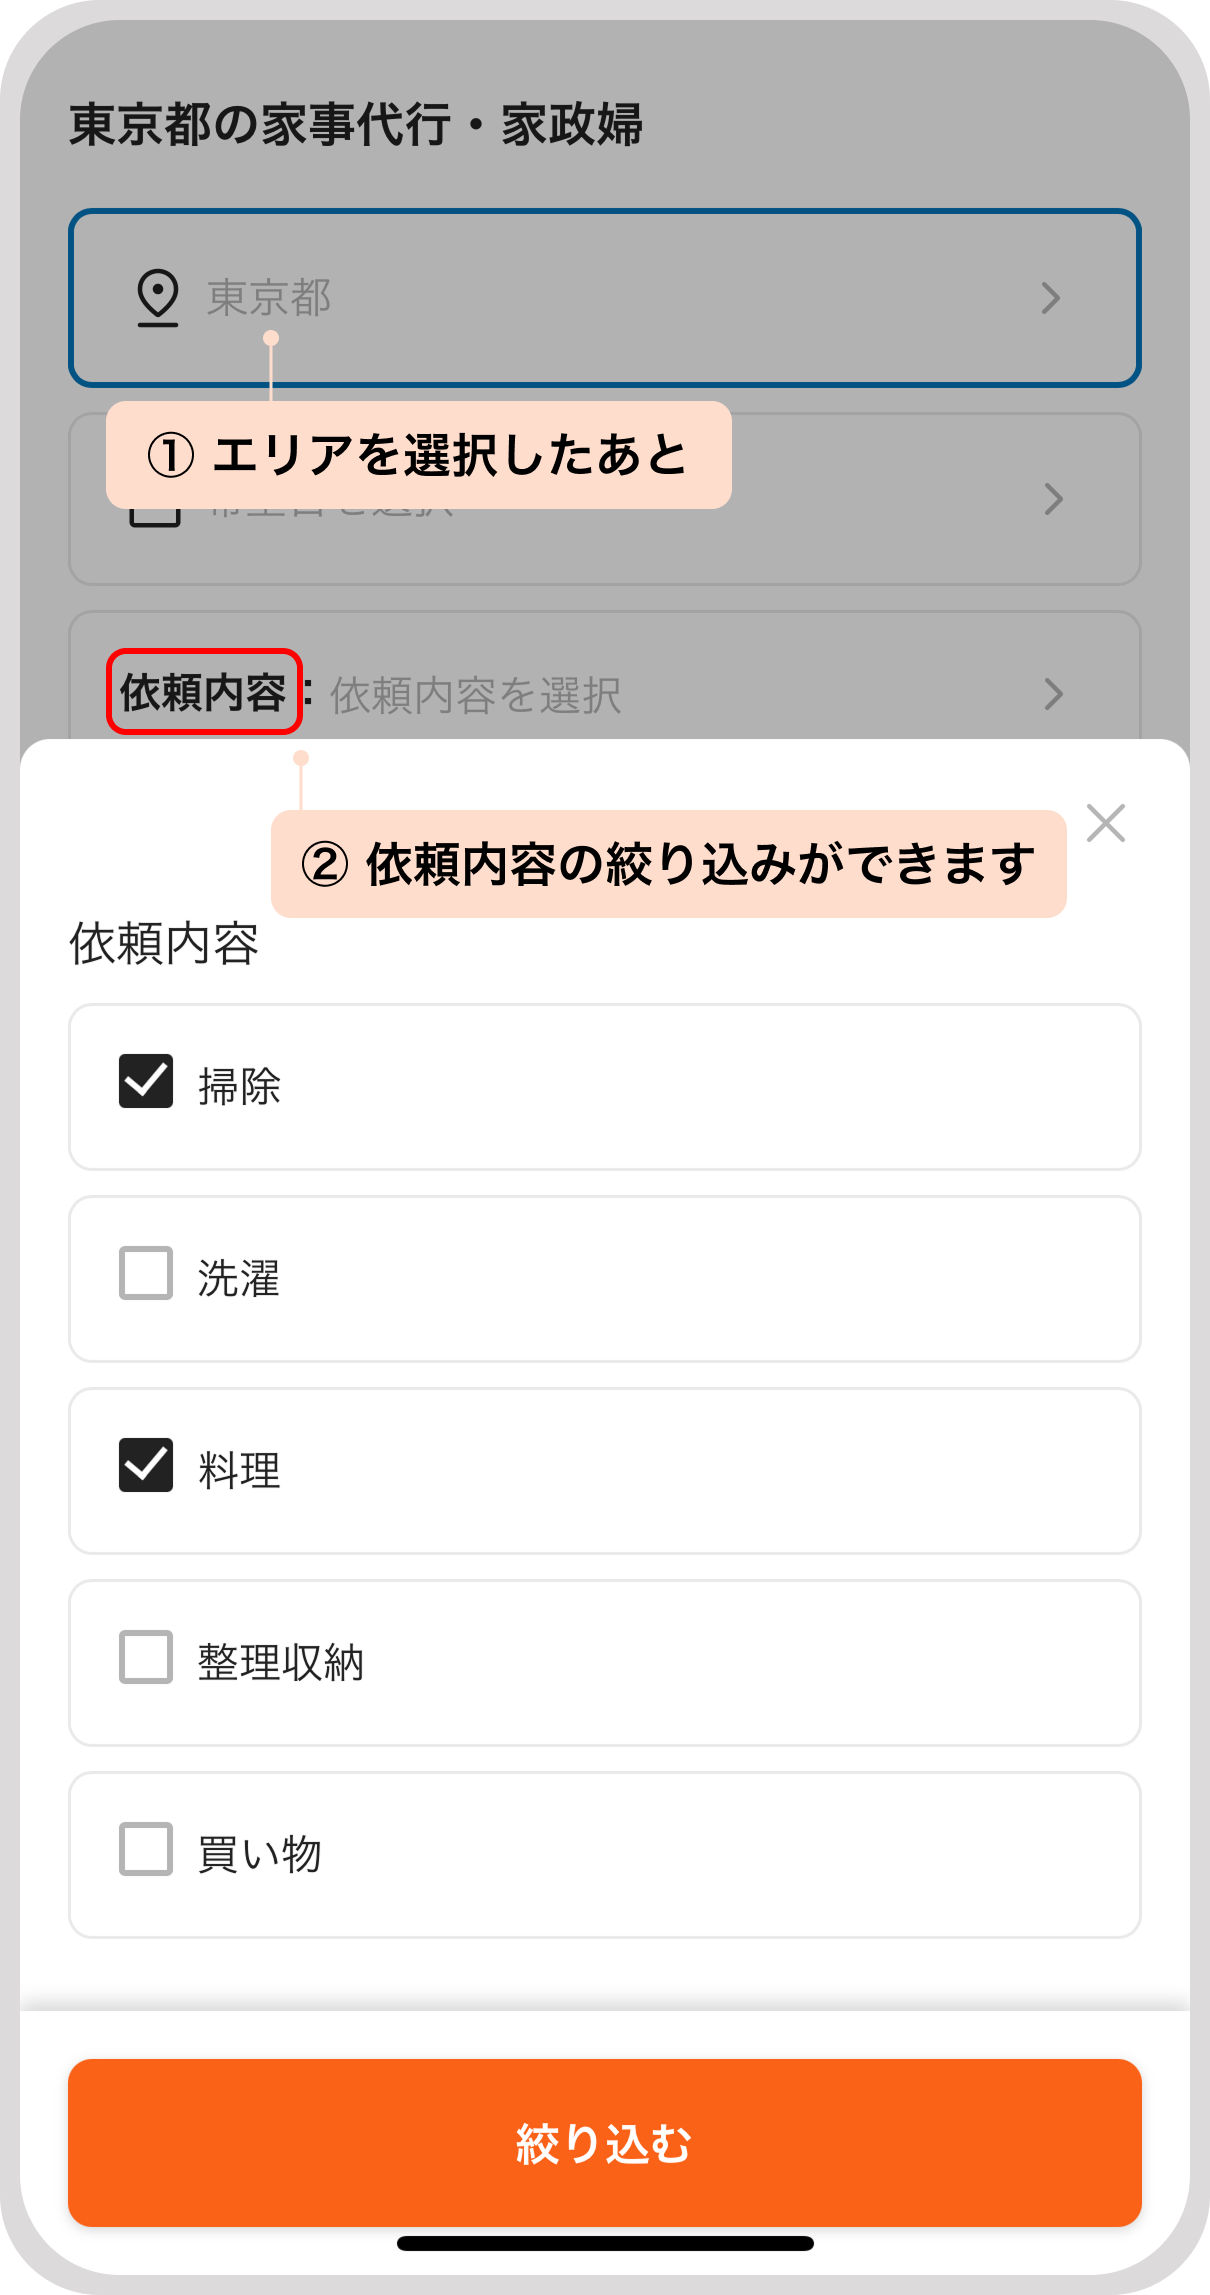Viewport: 1210px width, 2295px height.
Task: Open the date selection row chevron
Action: pyautogui.click(x=1053, y=499)
